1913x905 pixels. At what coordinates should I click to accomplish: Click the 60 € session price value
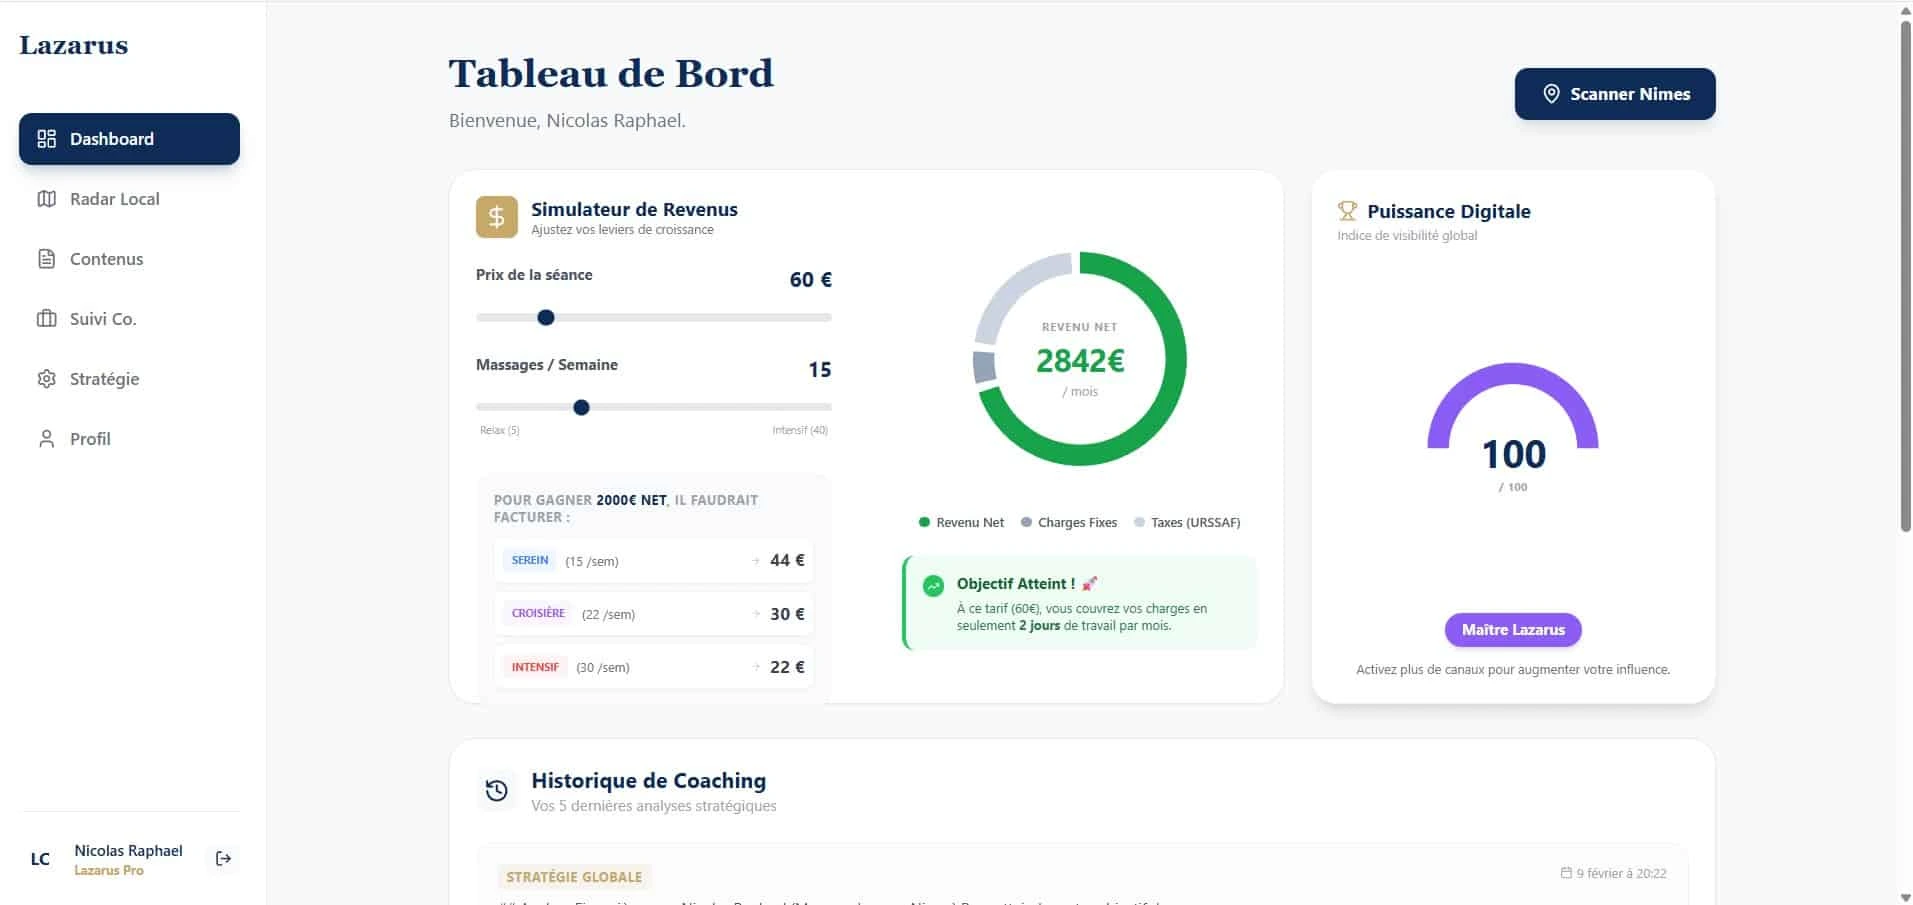pos(811,280)
